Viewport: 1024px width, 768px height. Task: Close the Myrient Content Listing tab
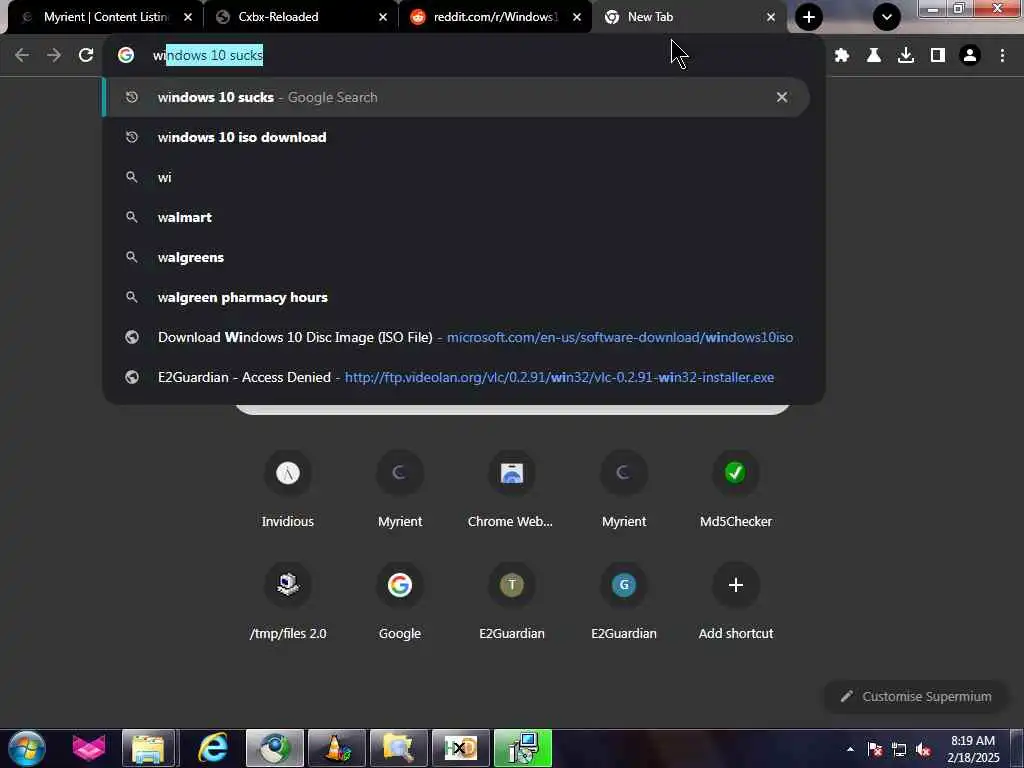tap(188, 17)
